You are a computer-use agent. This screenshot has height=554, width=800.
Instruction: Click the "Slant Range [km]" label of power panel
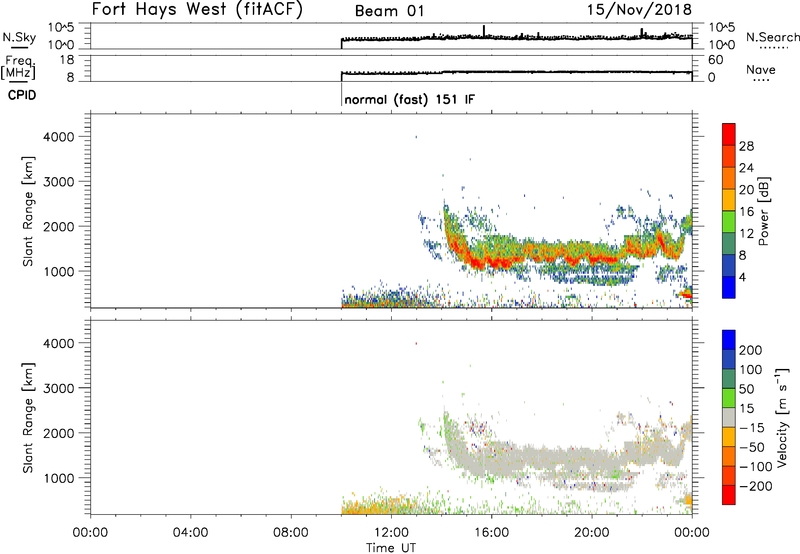pyautogui.click(x=28, y=211)
